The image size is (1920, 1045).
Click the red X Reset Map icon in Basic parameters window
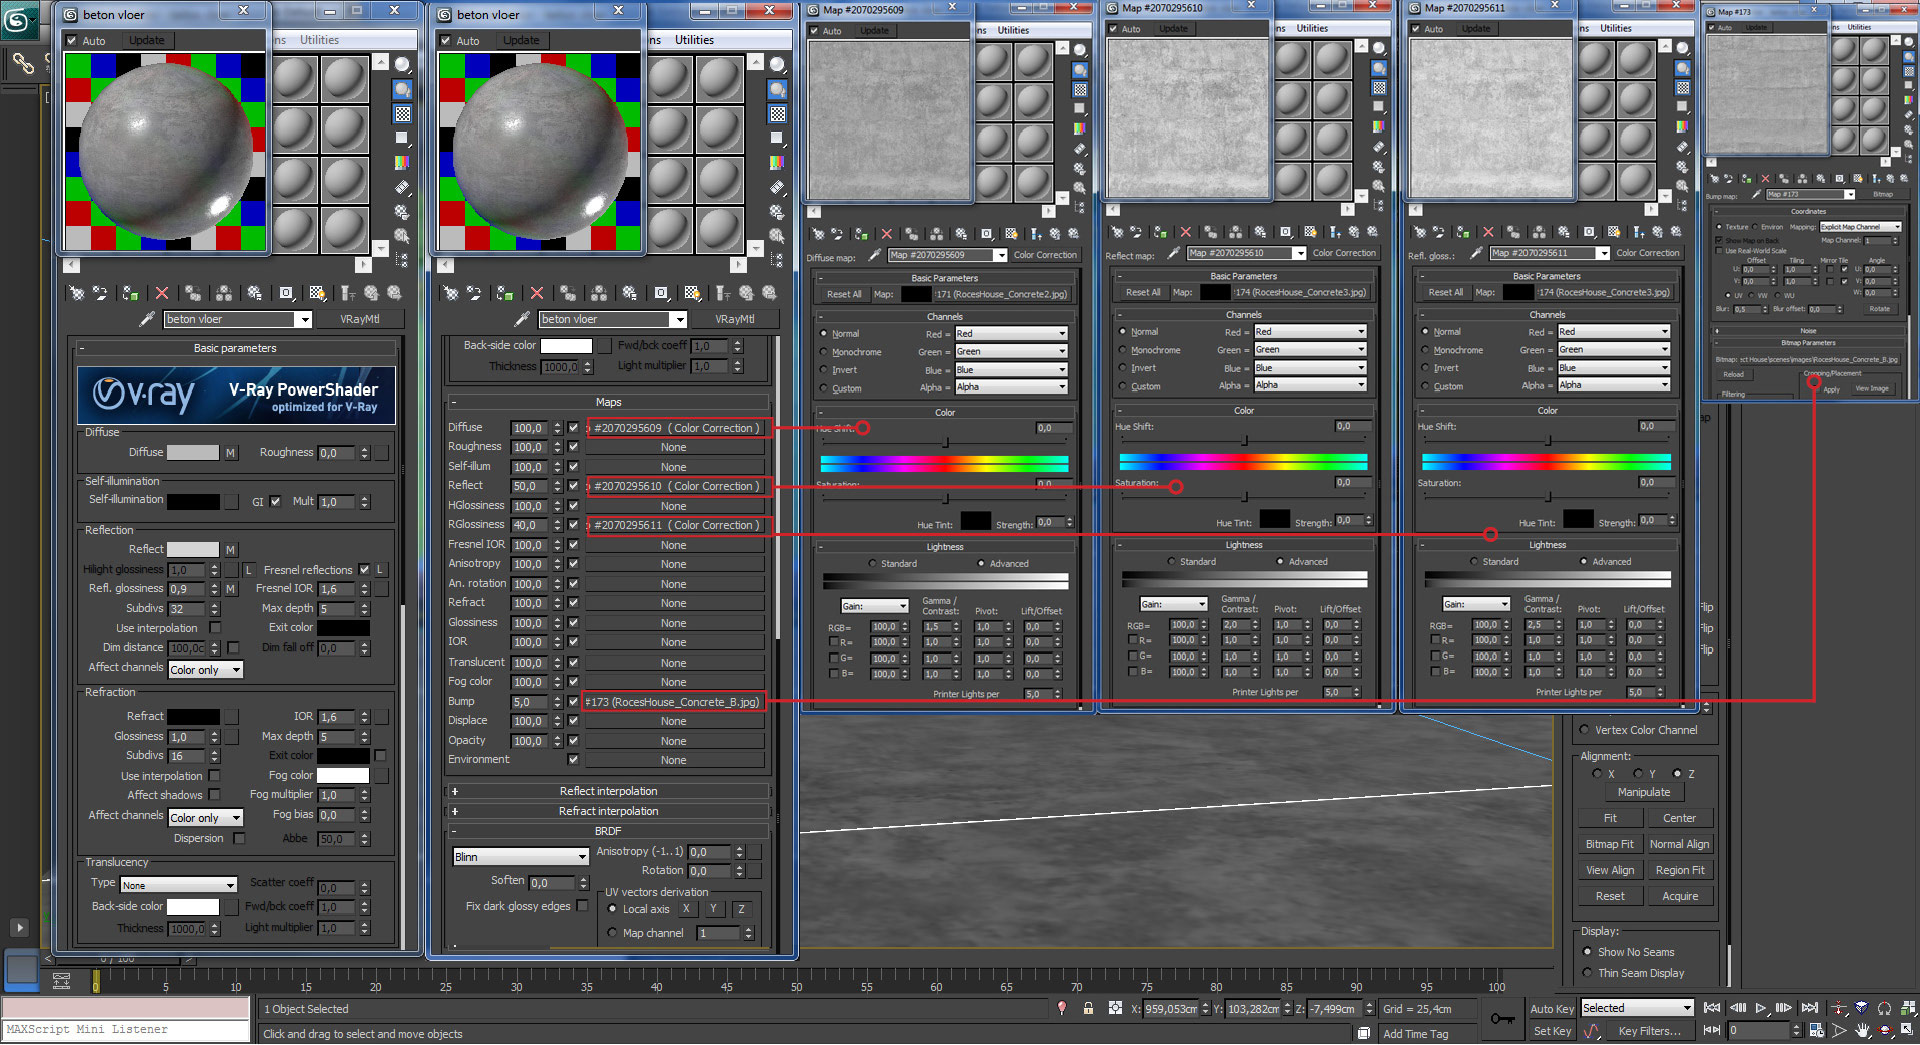click(x=162, y=293)
